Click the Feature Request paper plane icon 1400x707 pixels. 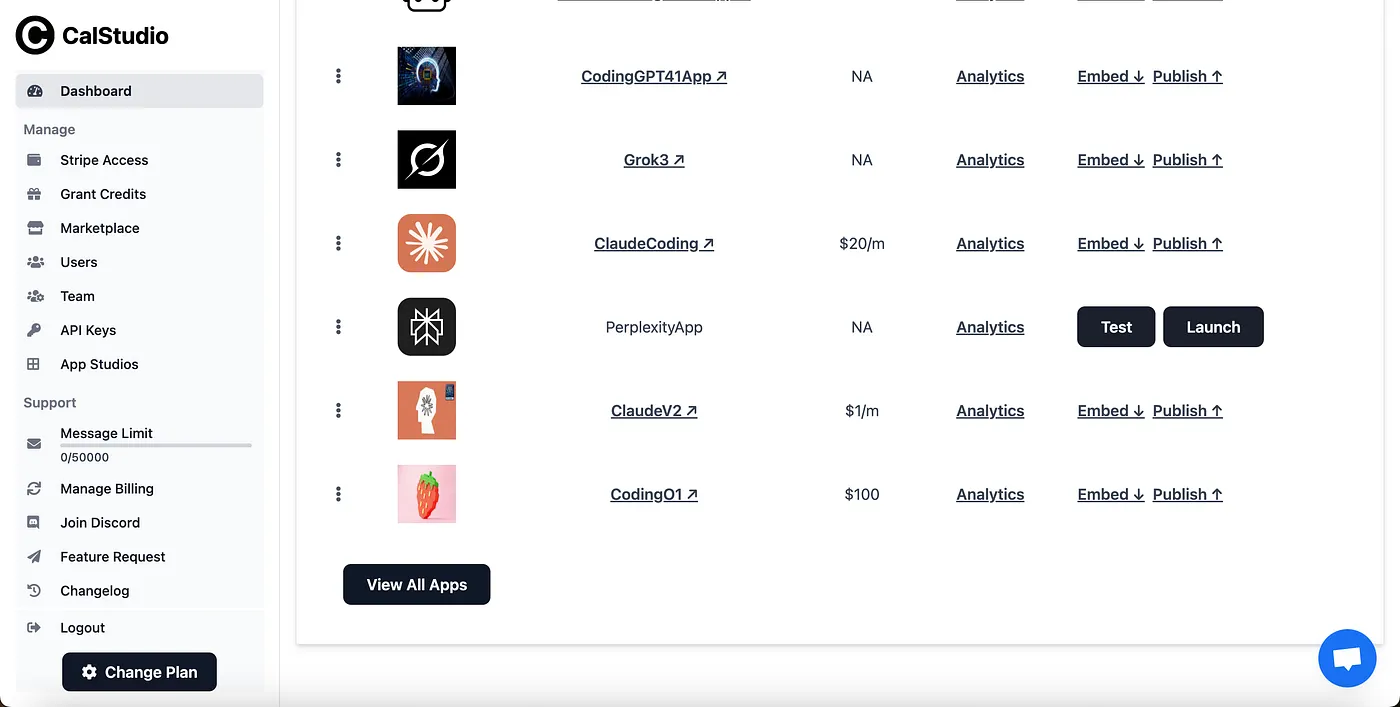[x=35, y=556]
